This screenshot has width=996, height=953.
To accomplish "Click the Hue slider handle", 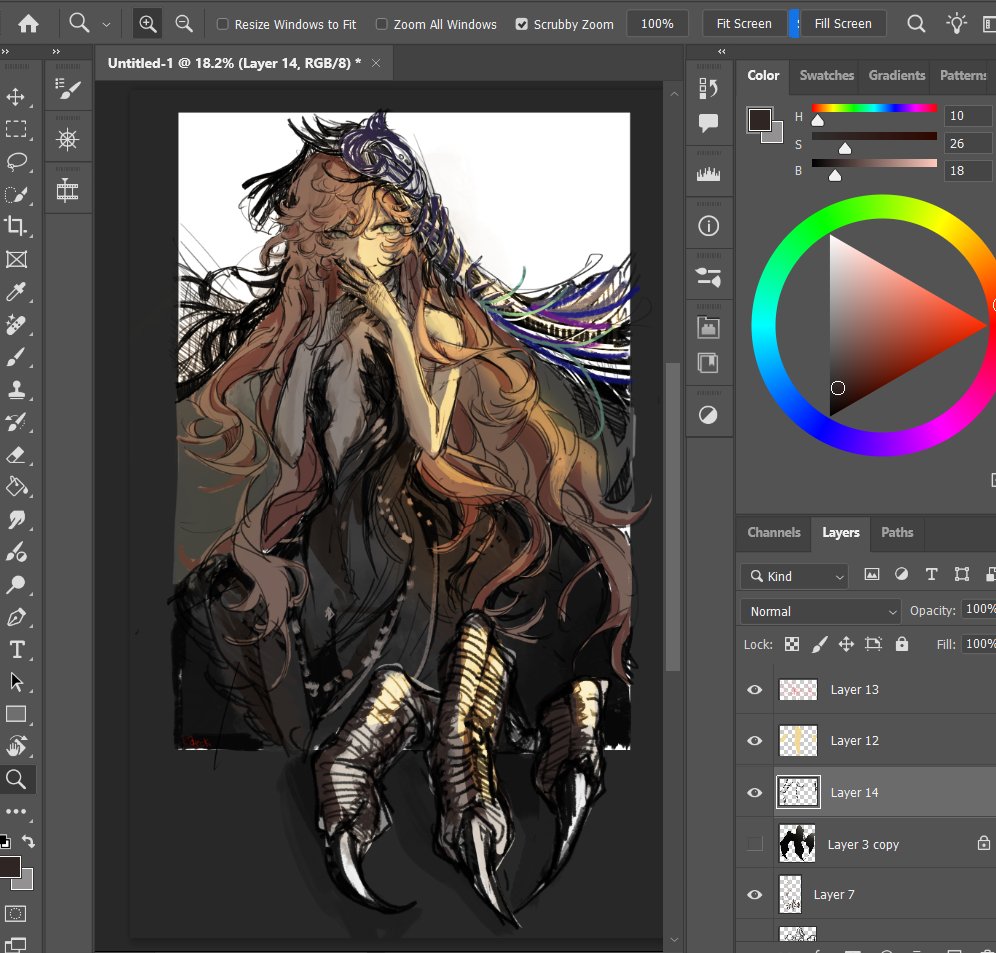I will (x=818, y=121).
